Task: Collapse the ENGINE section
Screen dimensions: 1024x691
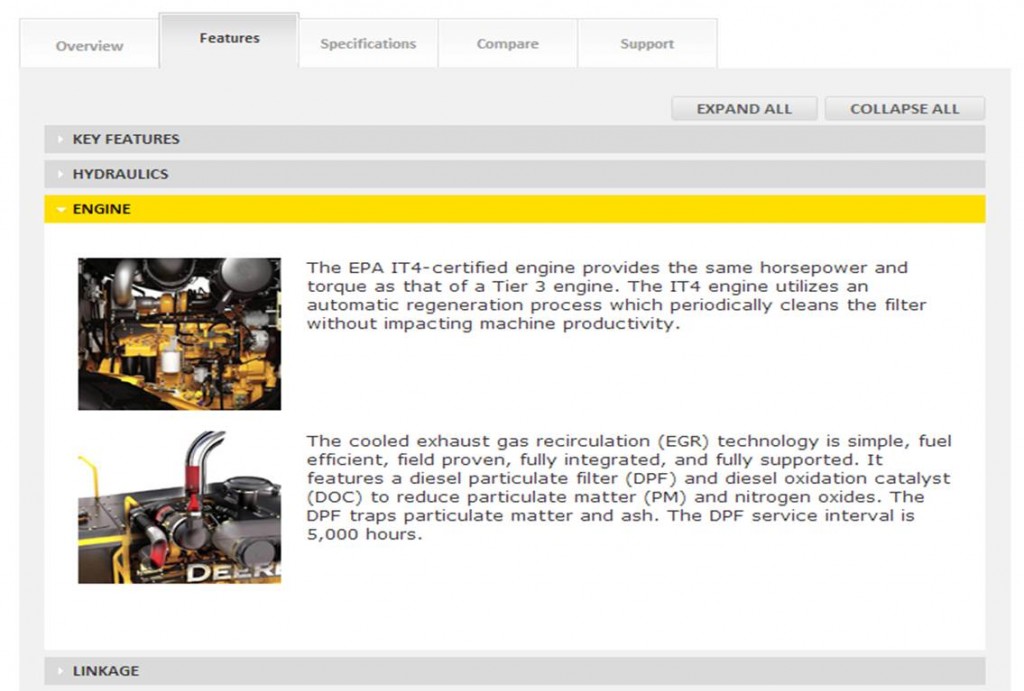Action: coord(515,209)
